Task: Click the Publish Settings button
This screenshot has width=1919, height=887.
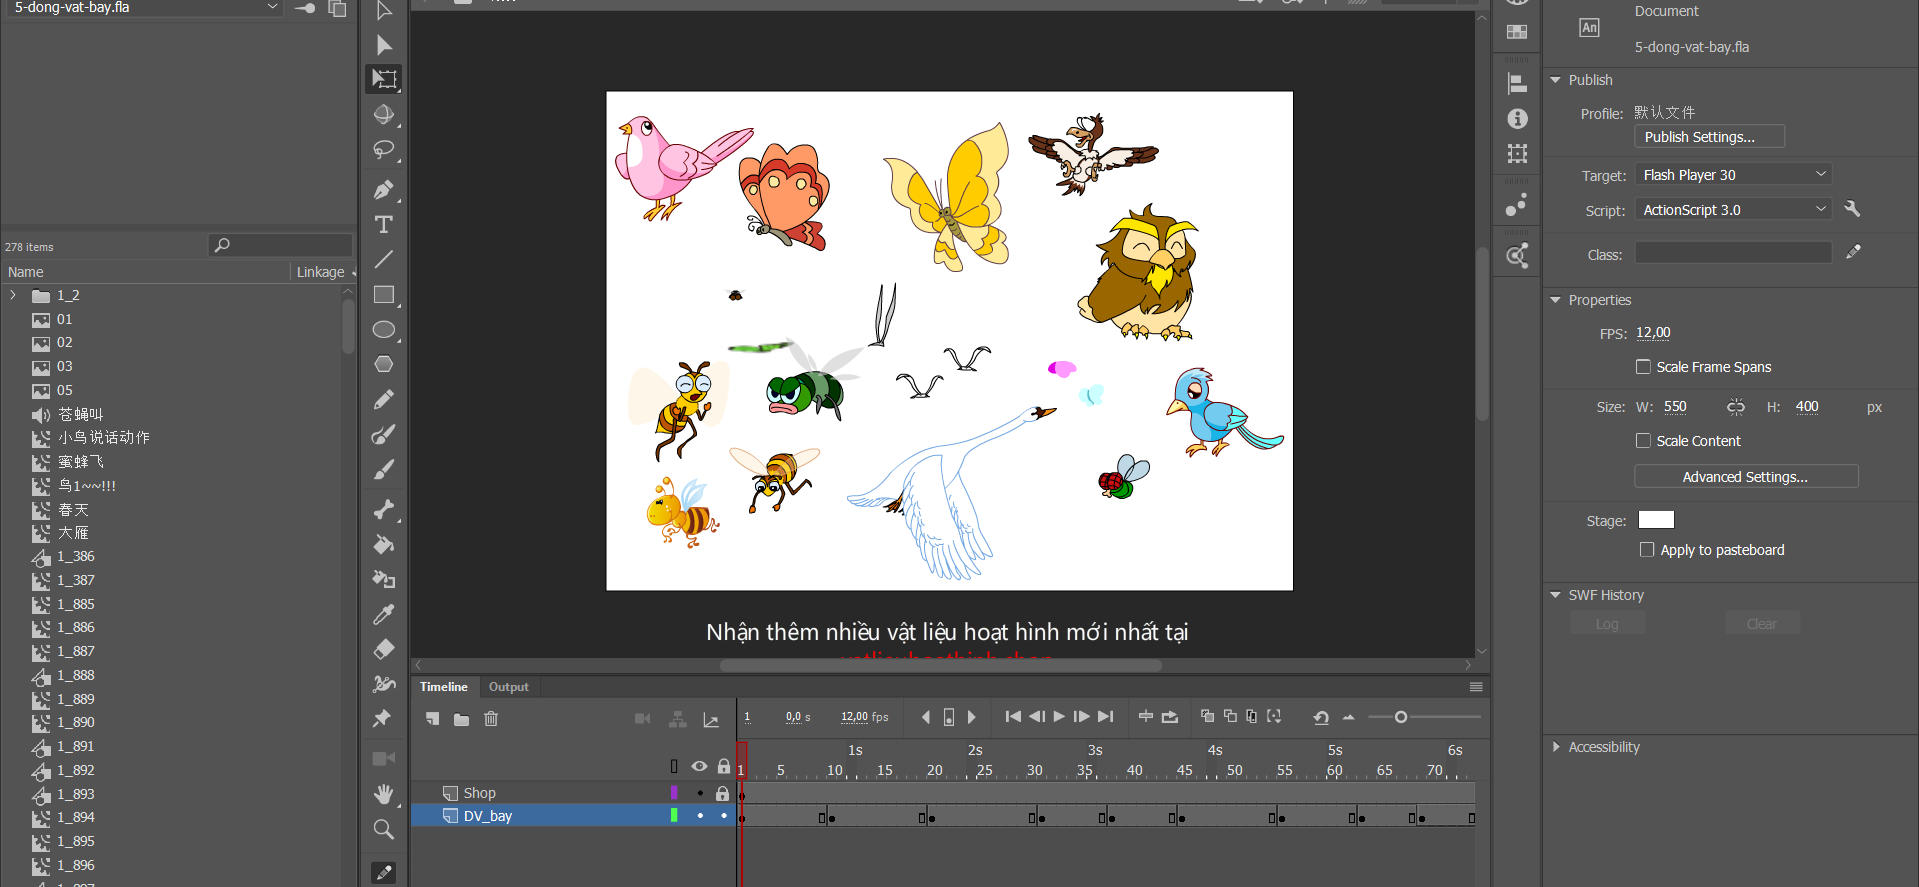Action: click(x=1708, y=137)
